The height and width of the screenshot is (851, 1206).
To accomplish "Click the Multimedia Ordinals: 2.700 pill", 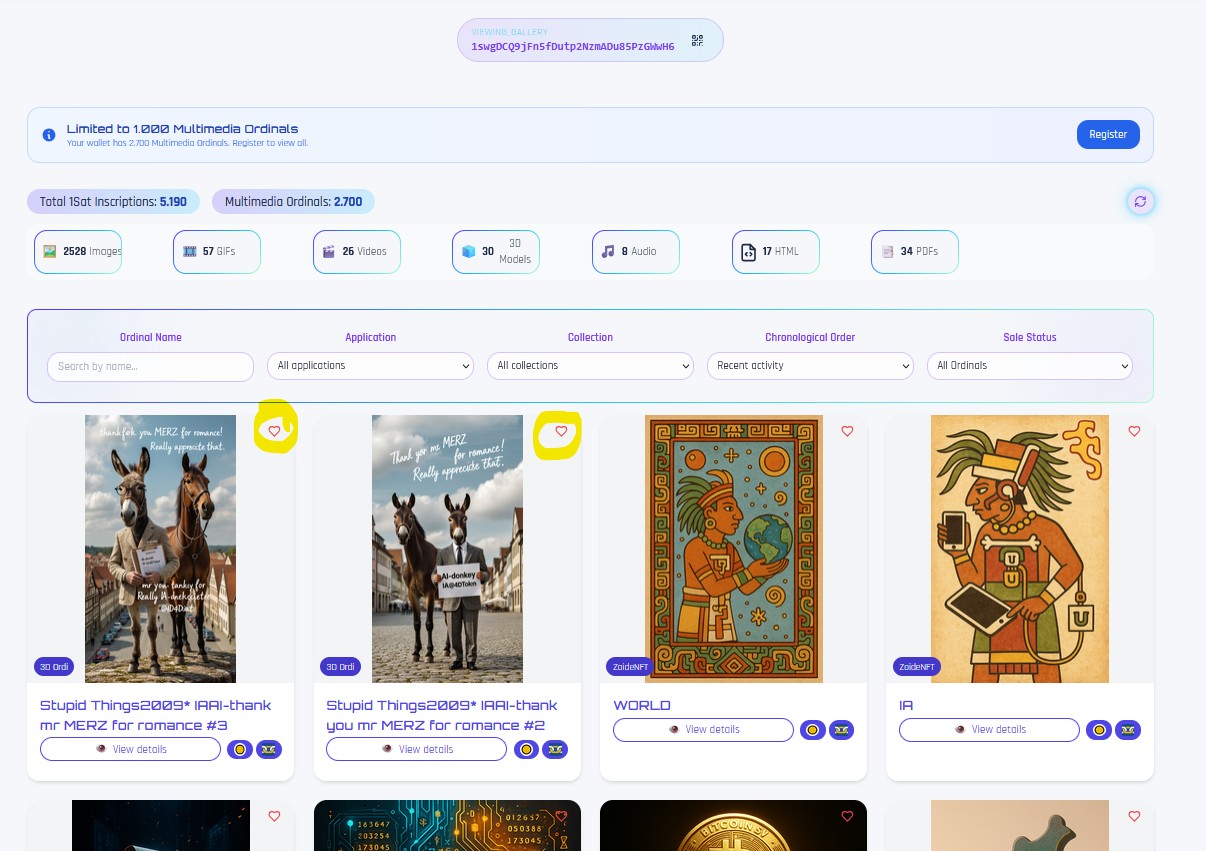I will click(293, 202).
